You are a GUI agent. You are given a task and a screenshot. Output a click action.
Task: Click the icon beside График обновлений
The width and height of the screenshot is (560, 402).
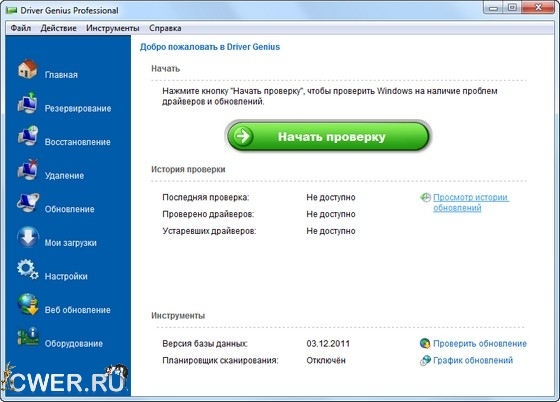[425, 360]
